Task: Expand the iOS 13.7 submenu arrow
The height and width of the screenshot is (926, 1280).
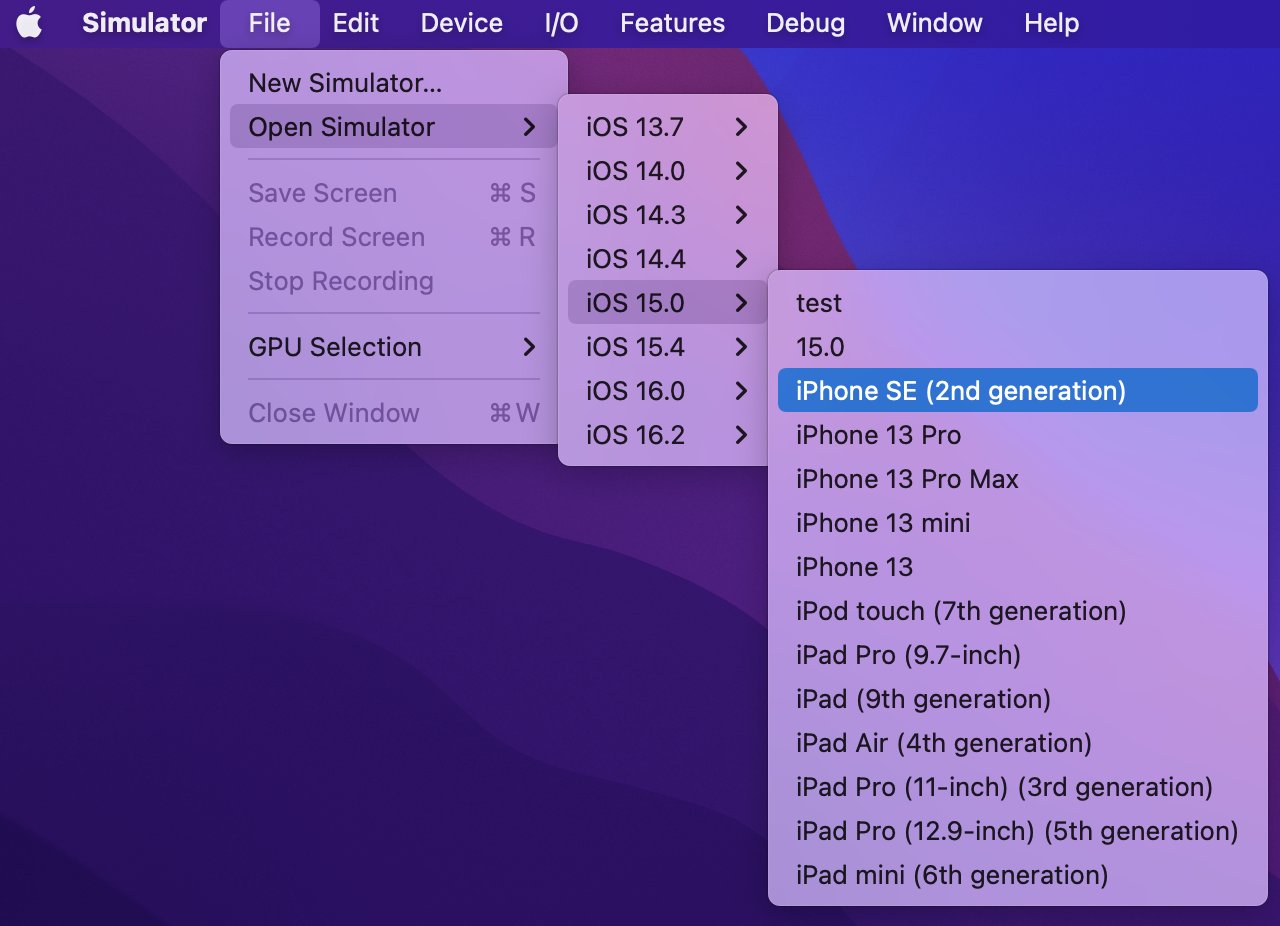Action: point(740,127)
